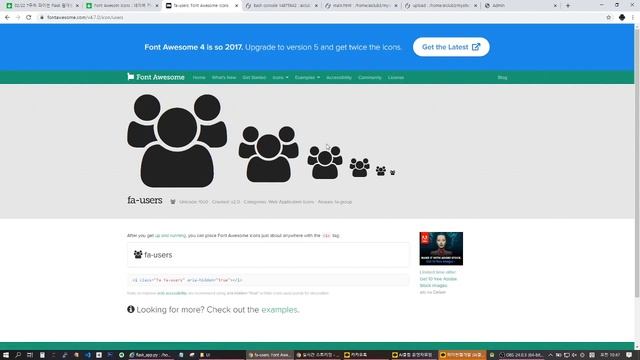Click the small users icon beside Unicode
640x360 pixels.
coord(173,202)
